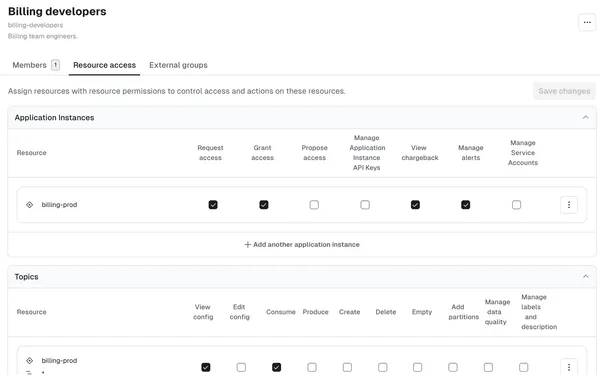Click the billing-developers slug text
Viewport: 600px width, 375px height.
point(36,25)
